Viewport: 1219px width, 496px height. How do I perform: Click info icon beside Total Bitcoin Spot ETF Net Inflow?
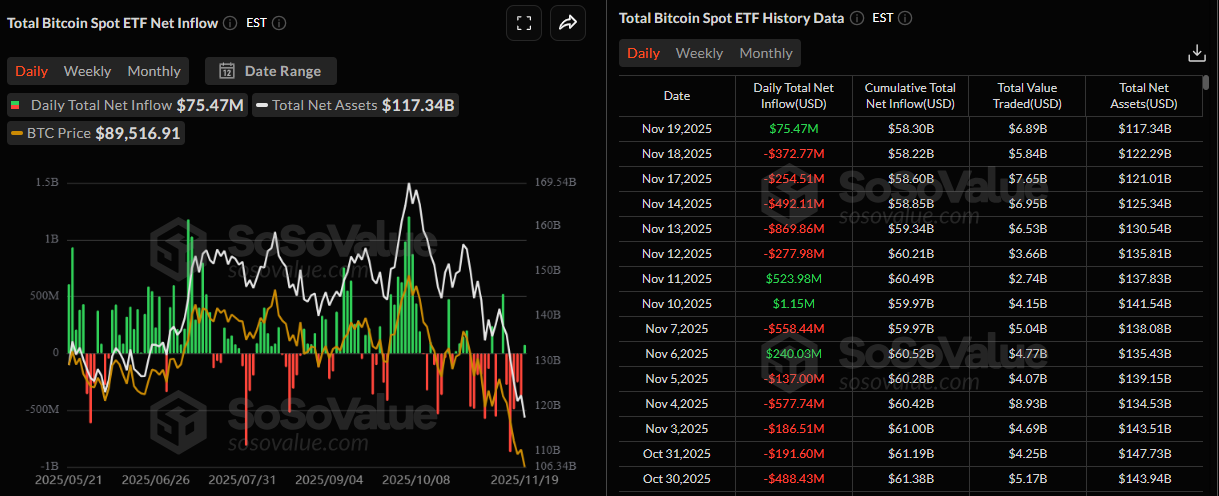(231, 23)
